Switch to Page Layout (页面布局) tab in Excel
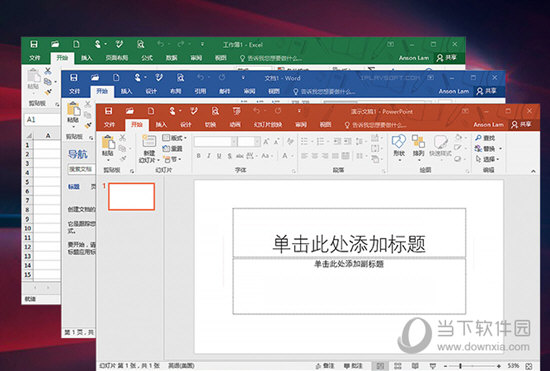 tap(116, 58)
